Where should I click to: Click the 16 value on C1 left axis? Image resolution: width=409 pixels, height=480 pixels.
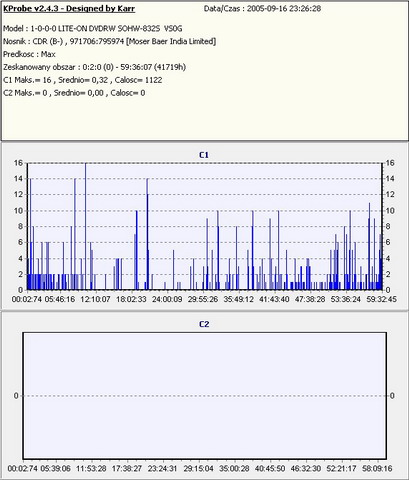[x=18, y=163]
